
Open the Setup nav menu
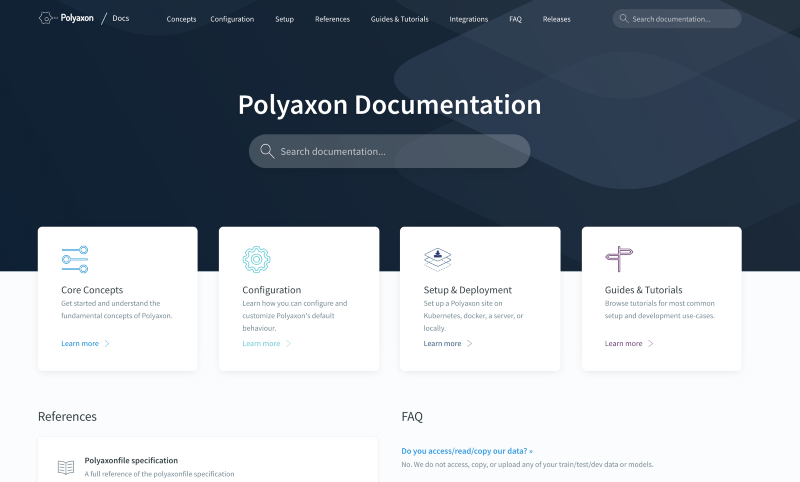[x=284, y=19]
